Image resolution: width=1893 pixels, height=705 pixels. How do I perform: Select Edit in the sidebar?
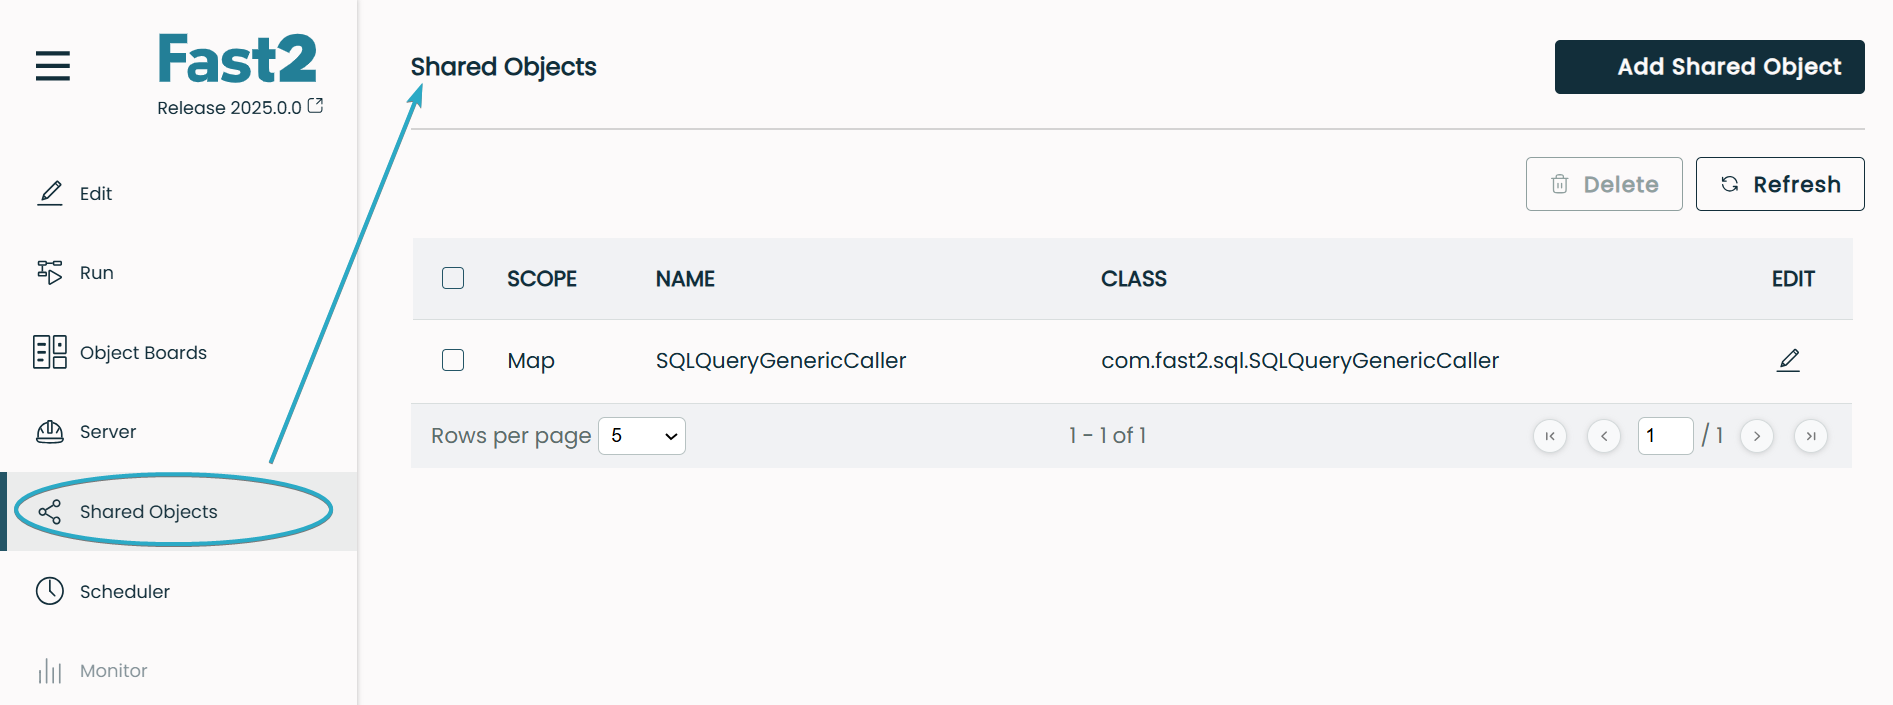tap(95, 194)
